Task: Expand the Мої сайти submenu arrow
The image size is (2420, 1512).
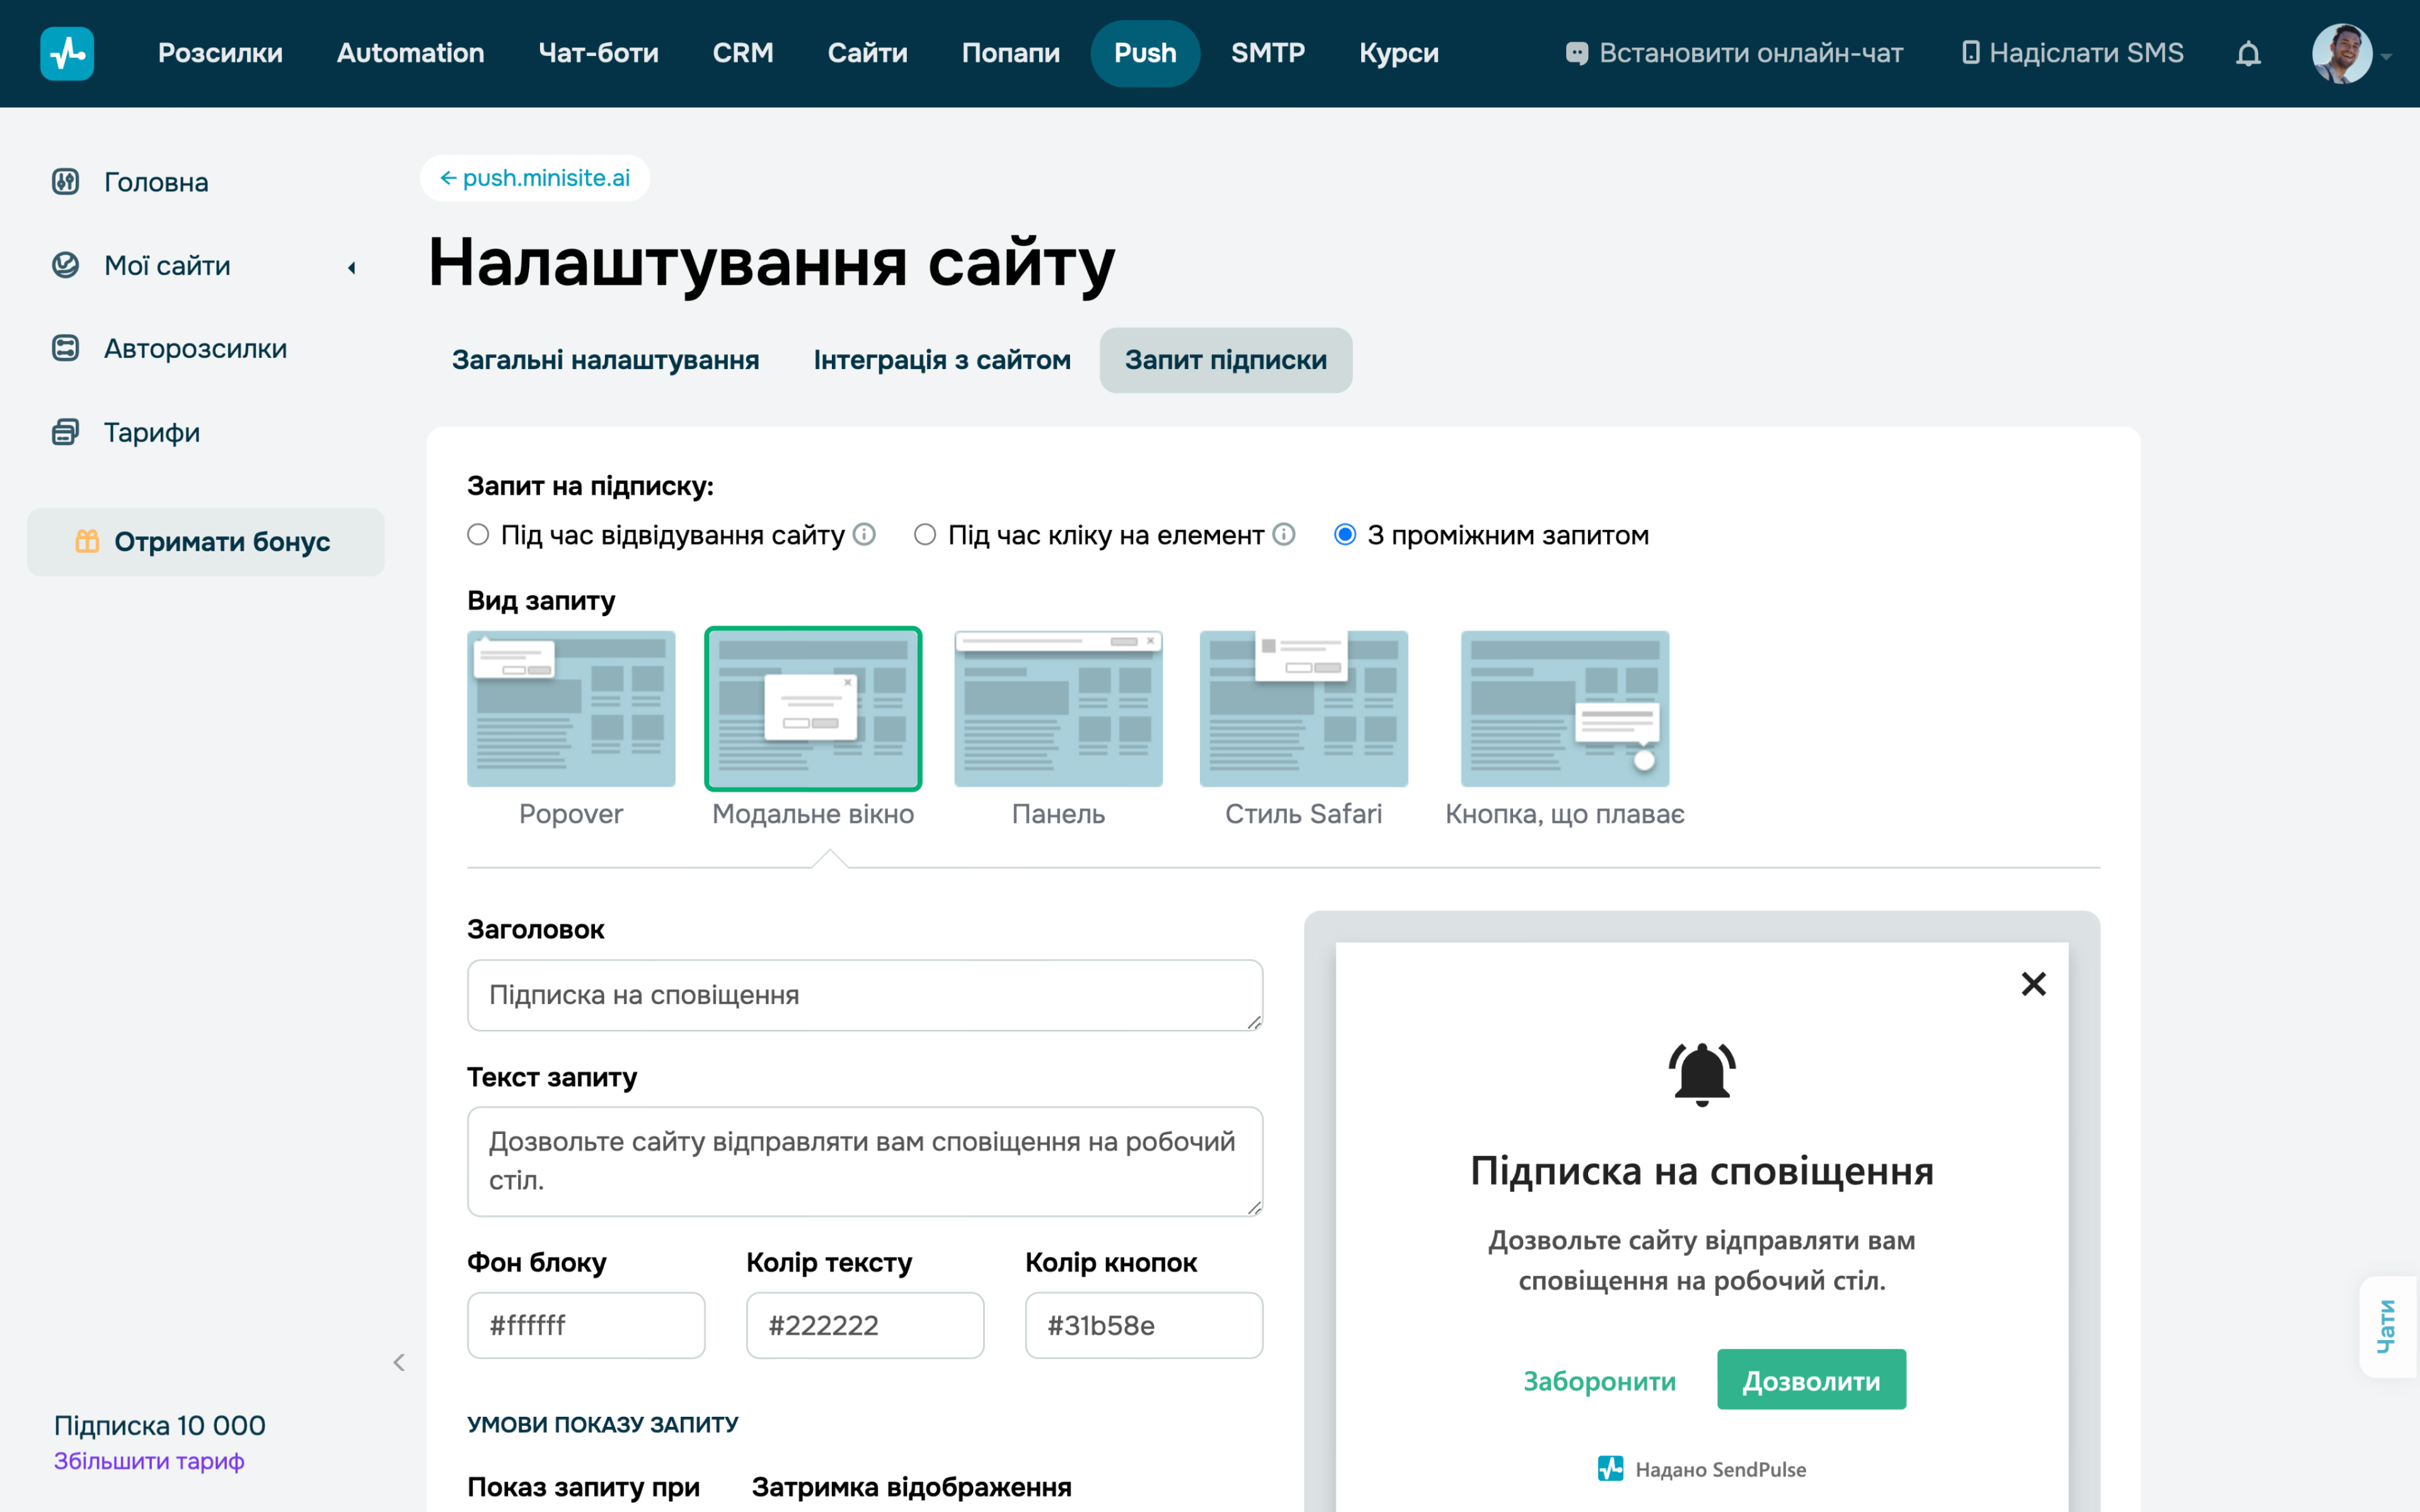Action: pyautogui.click(x=352, y=267)
